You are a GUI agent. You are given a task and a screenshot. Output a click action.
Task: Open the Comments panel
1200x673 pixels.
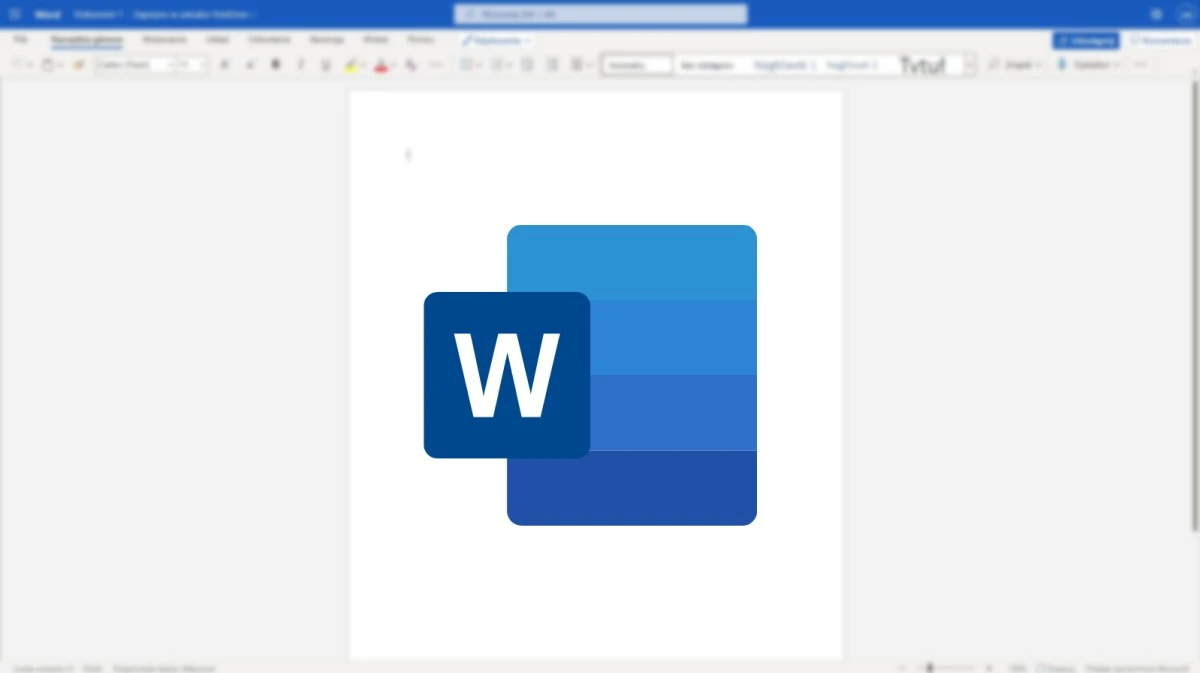pos(1160,40)
